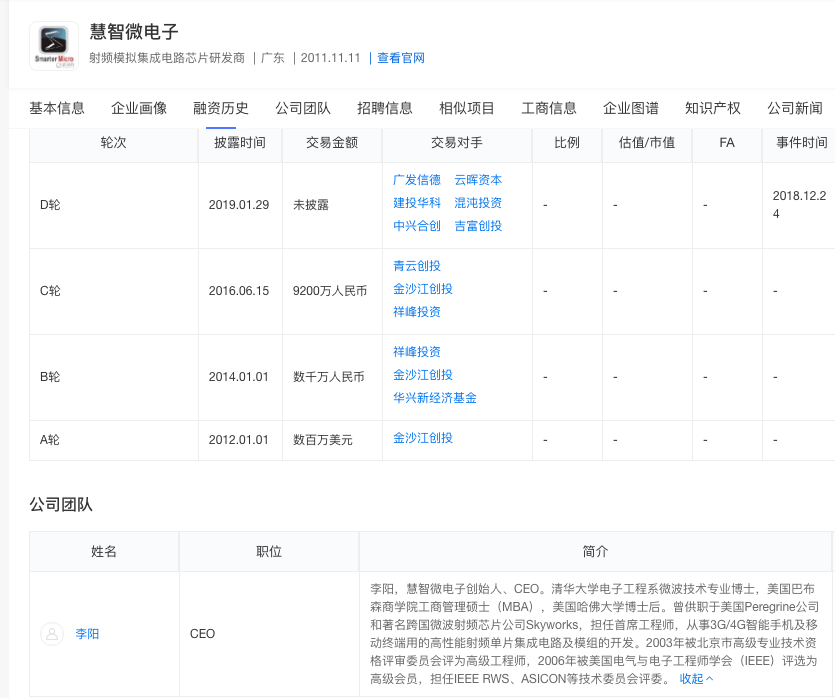Open the 知识产权 tab
Viewport: 835px width, 698px height.
tap(713, 108)
